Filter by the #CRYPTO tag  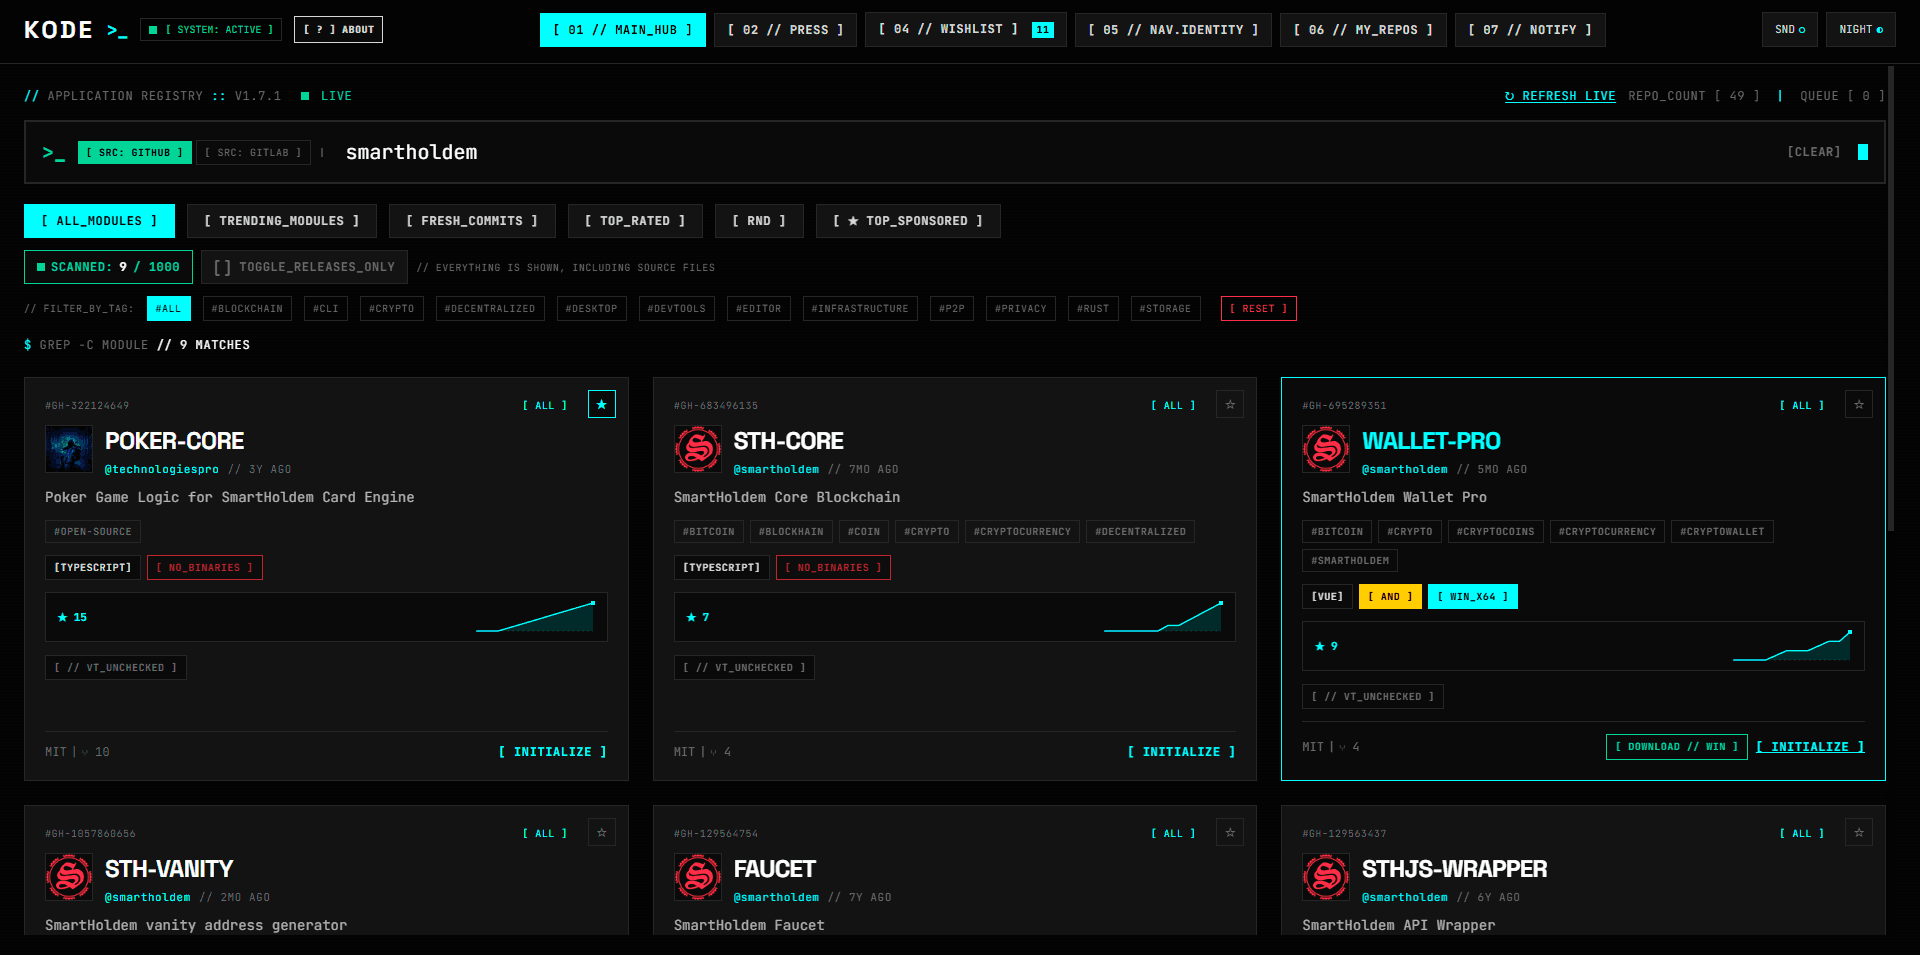(392, 309)
